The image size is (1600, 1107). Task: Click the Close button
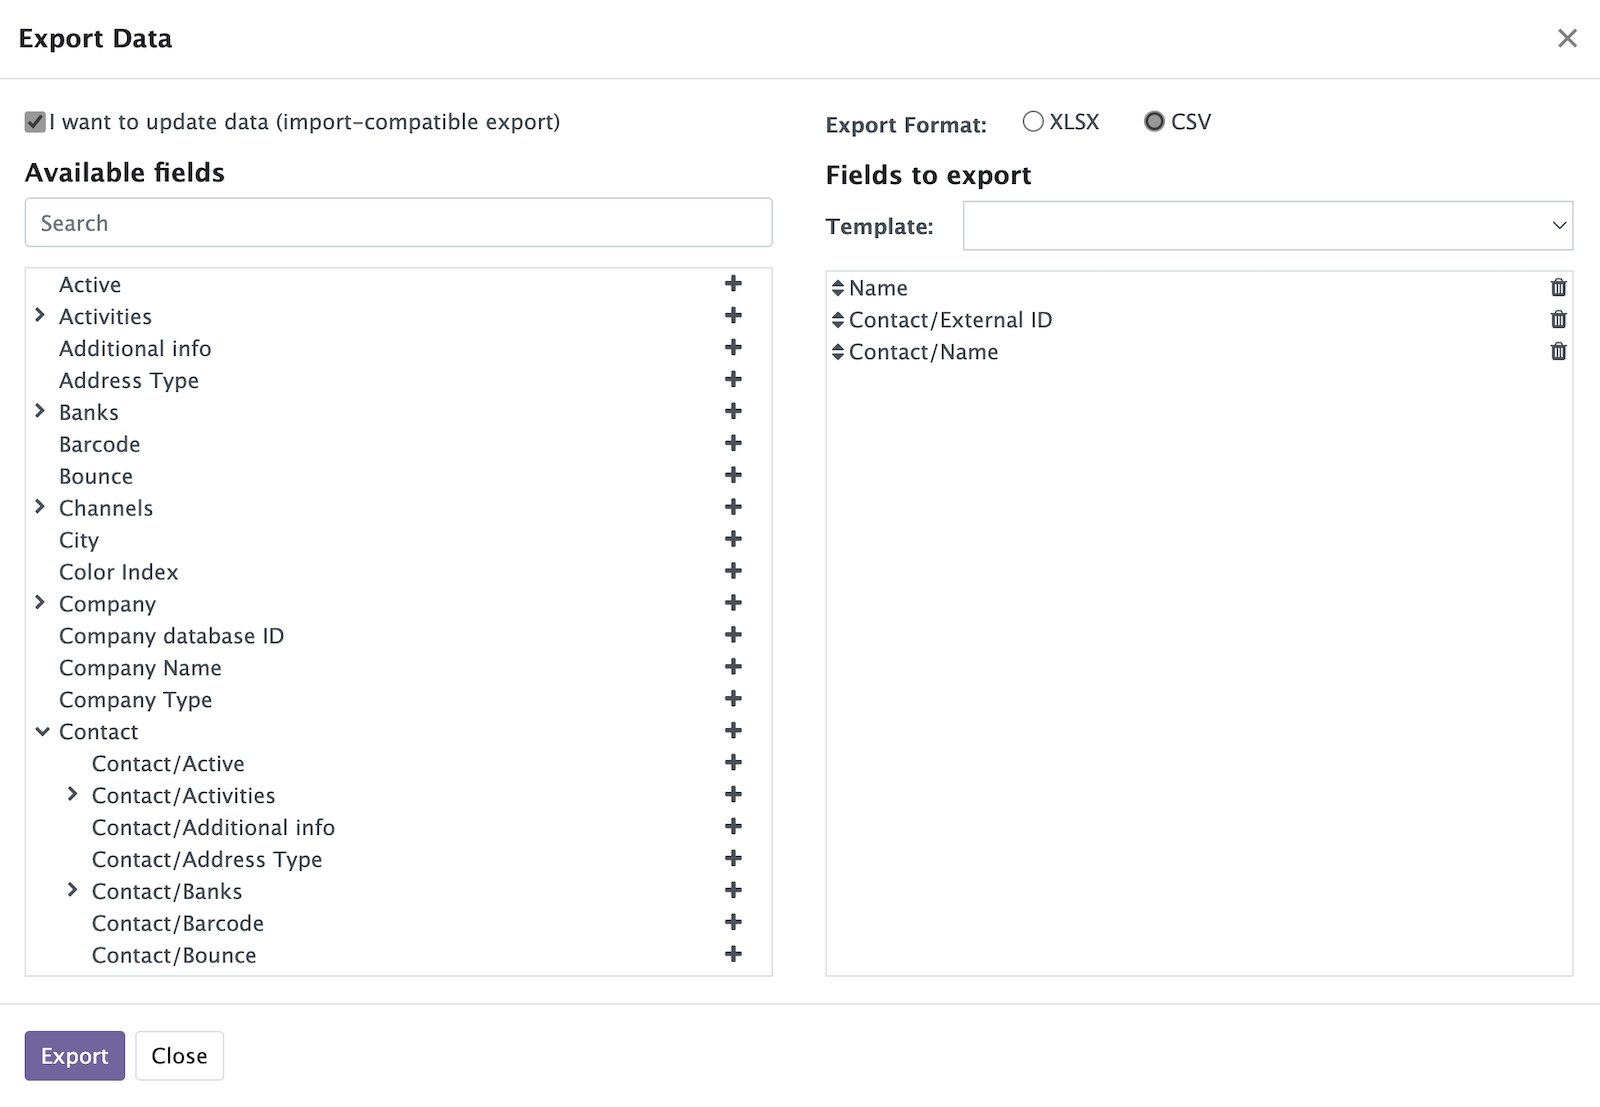pyautogui.click(x=179, y=1056)
